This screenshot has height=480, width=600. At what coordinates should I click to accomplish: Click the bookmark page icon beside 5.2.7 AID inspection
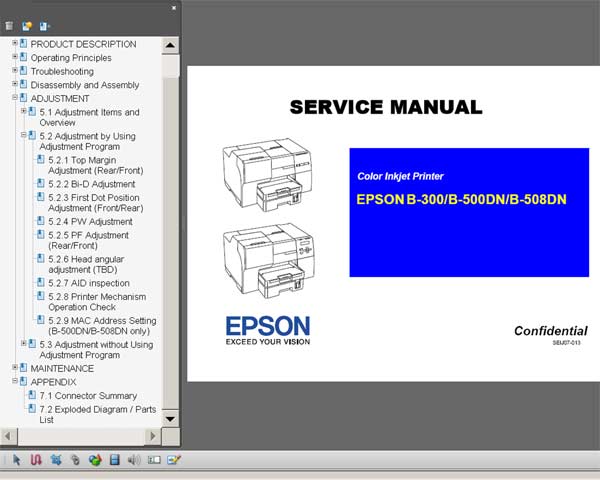pyautogui.click(x=41, y=282)
